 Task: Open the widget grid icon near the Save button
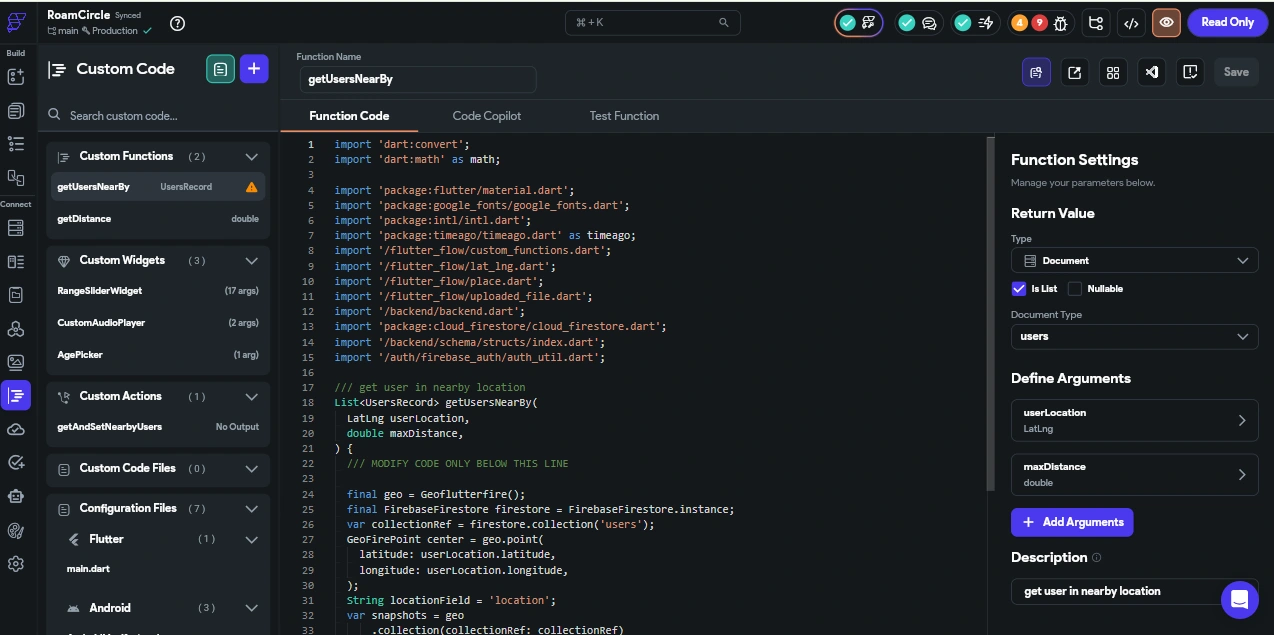(x=1112, y=71)
